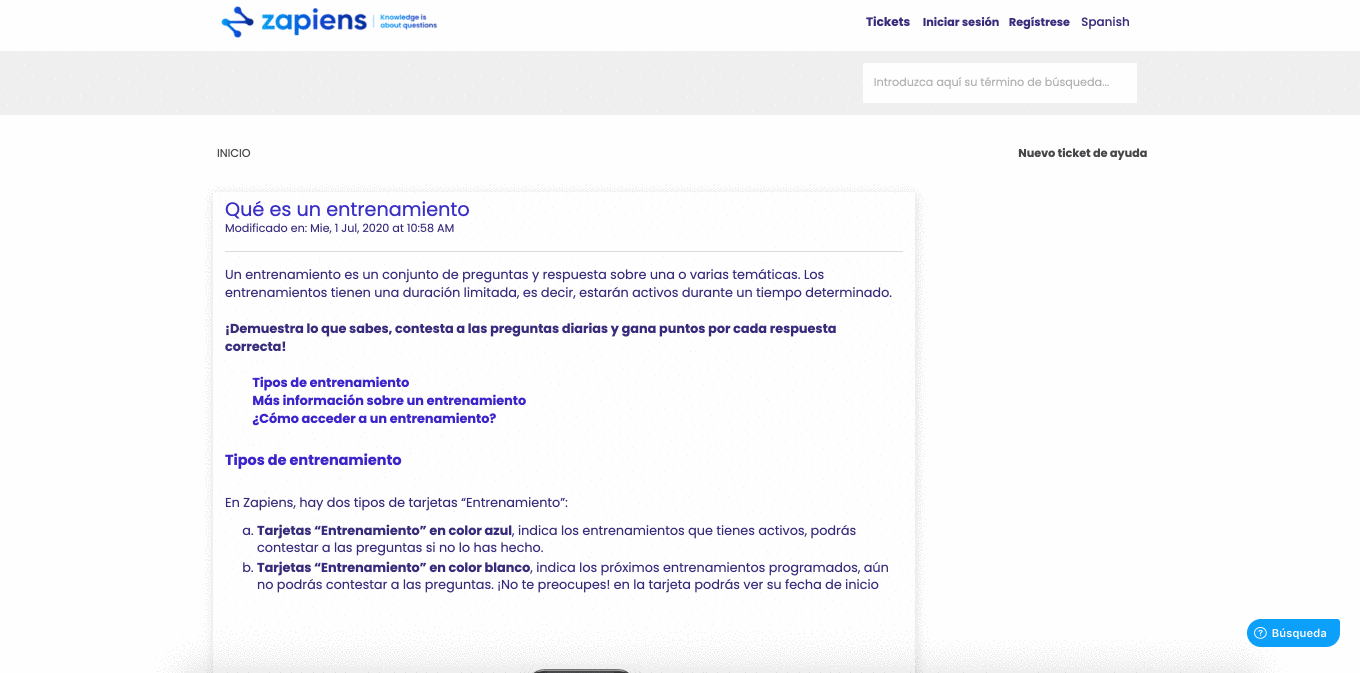Screen dimensions: 1360x673
Task: Open the Spanish language selector
Action: coord(1105,22)
